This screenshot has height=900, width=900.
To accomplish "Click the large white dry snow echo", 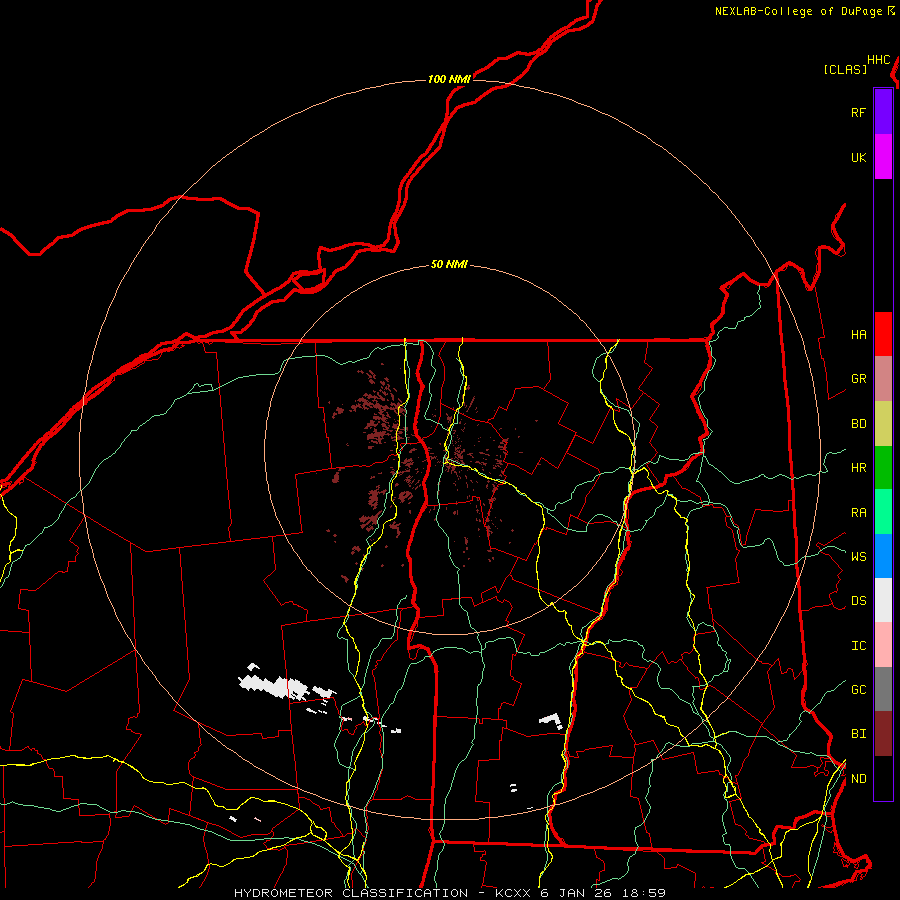I will (276, 685).
